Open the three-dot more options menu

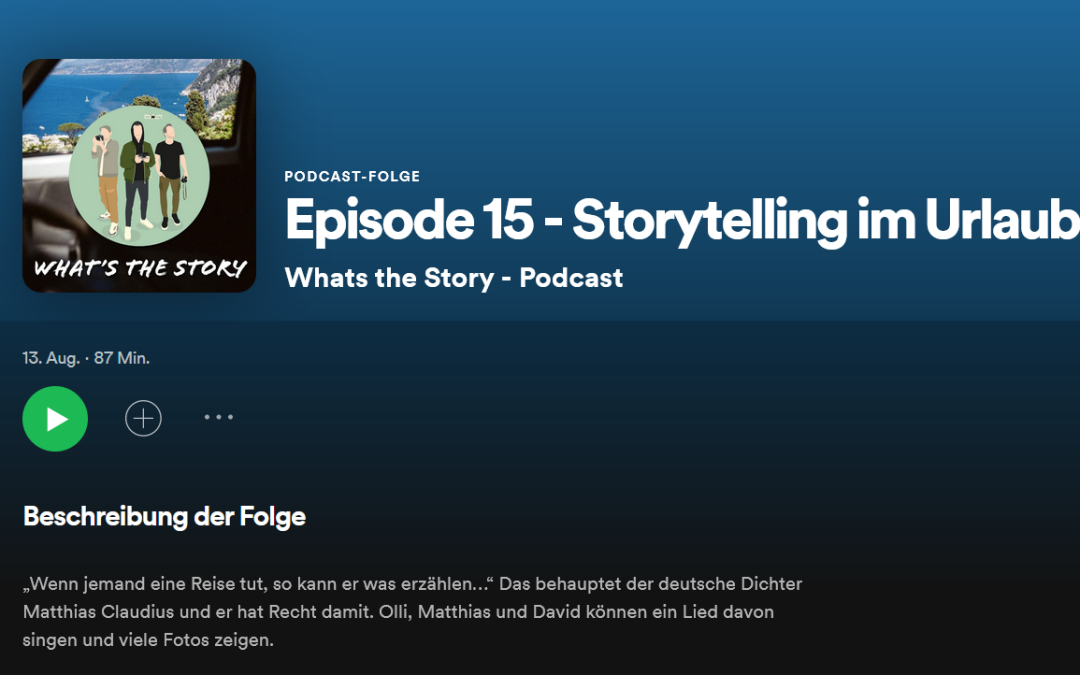(x=219, y=417)
